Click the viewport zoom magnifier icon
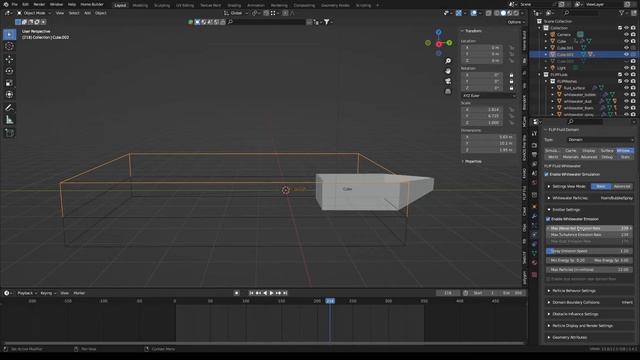This screenshot has width=640, height=360. coord(448,61)
